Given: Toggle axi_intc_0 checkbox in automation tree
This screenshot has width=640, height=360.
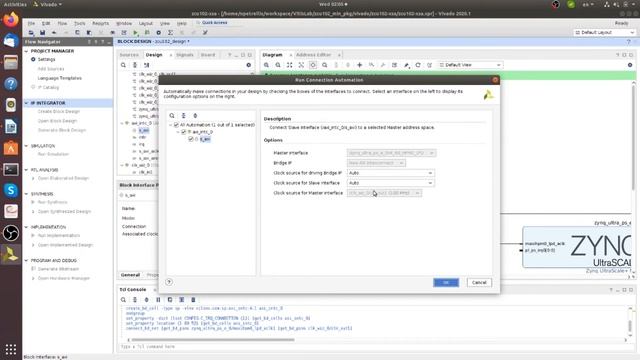Looking at the screenshot, I should tap(184, 132).
